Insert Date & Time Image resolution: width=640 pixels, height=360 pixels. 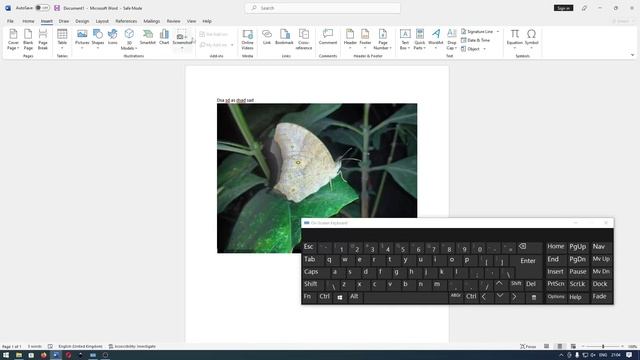click(476, 40)
